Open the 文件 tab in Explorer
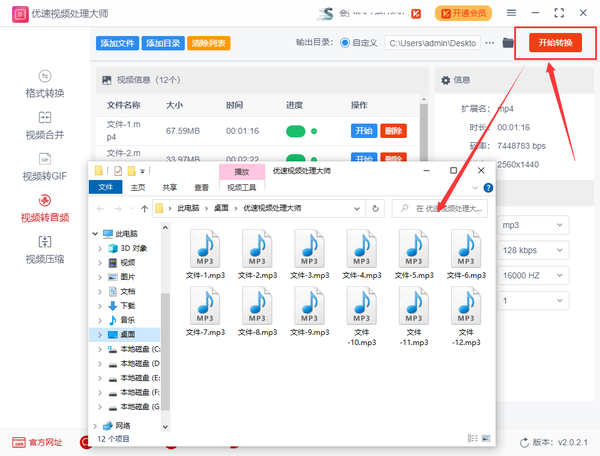 pyautogui.click(x=105, y=187)
